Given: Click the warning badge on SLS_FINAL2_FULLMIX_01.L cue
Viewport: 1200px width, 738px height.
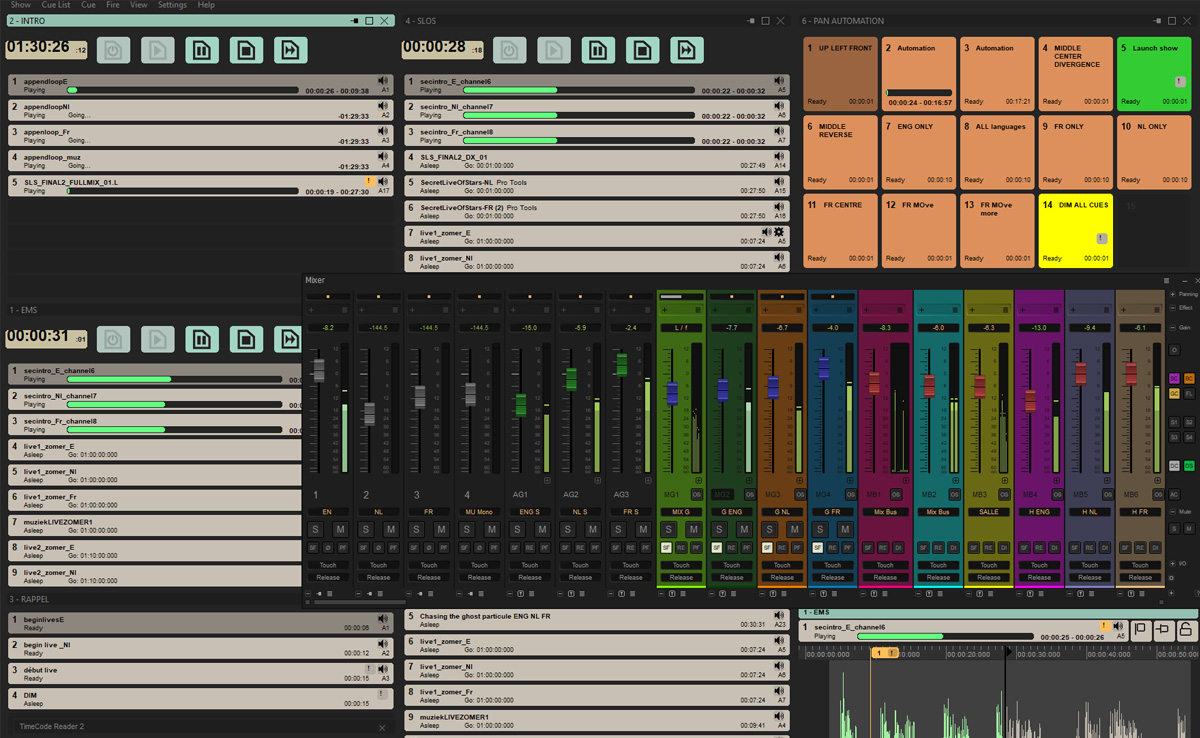Looking at the screenshot, I should (x=370, y=182).
